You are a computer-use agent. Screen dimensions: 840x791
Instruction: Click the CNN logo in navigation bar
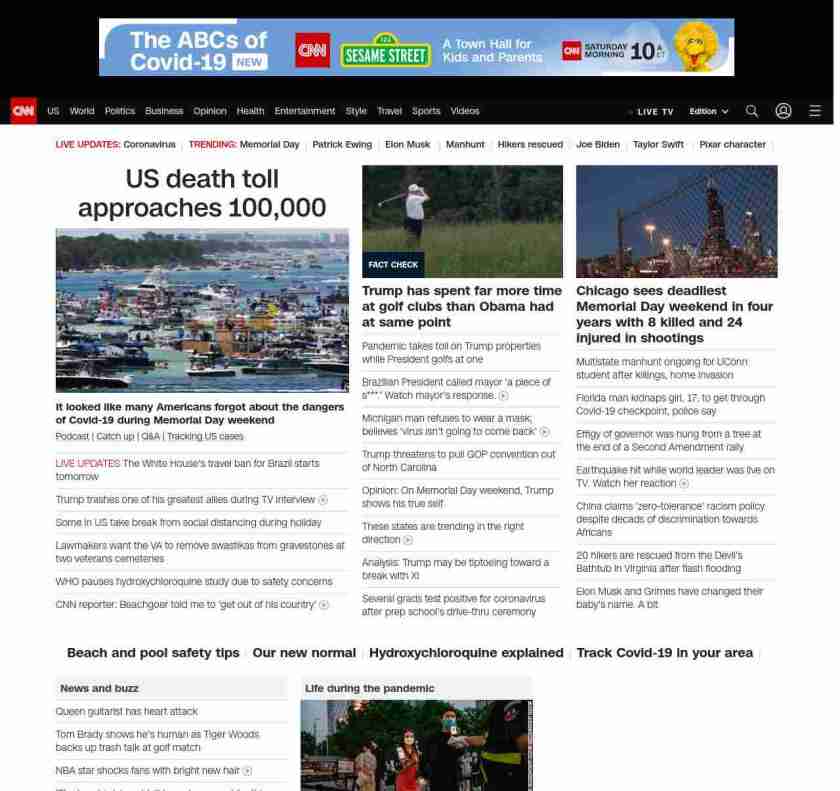(x=23, y=111)
